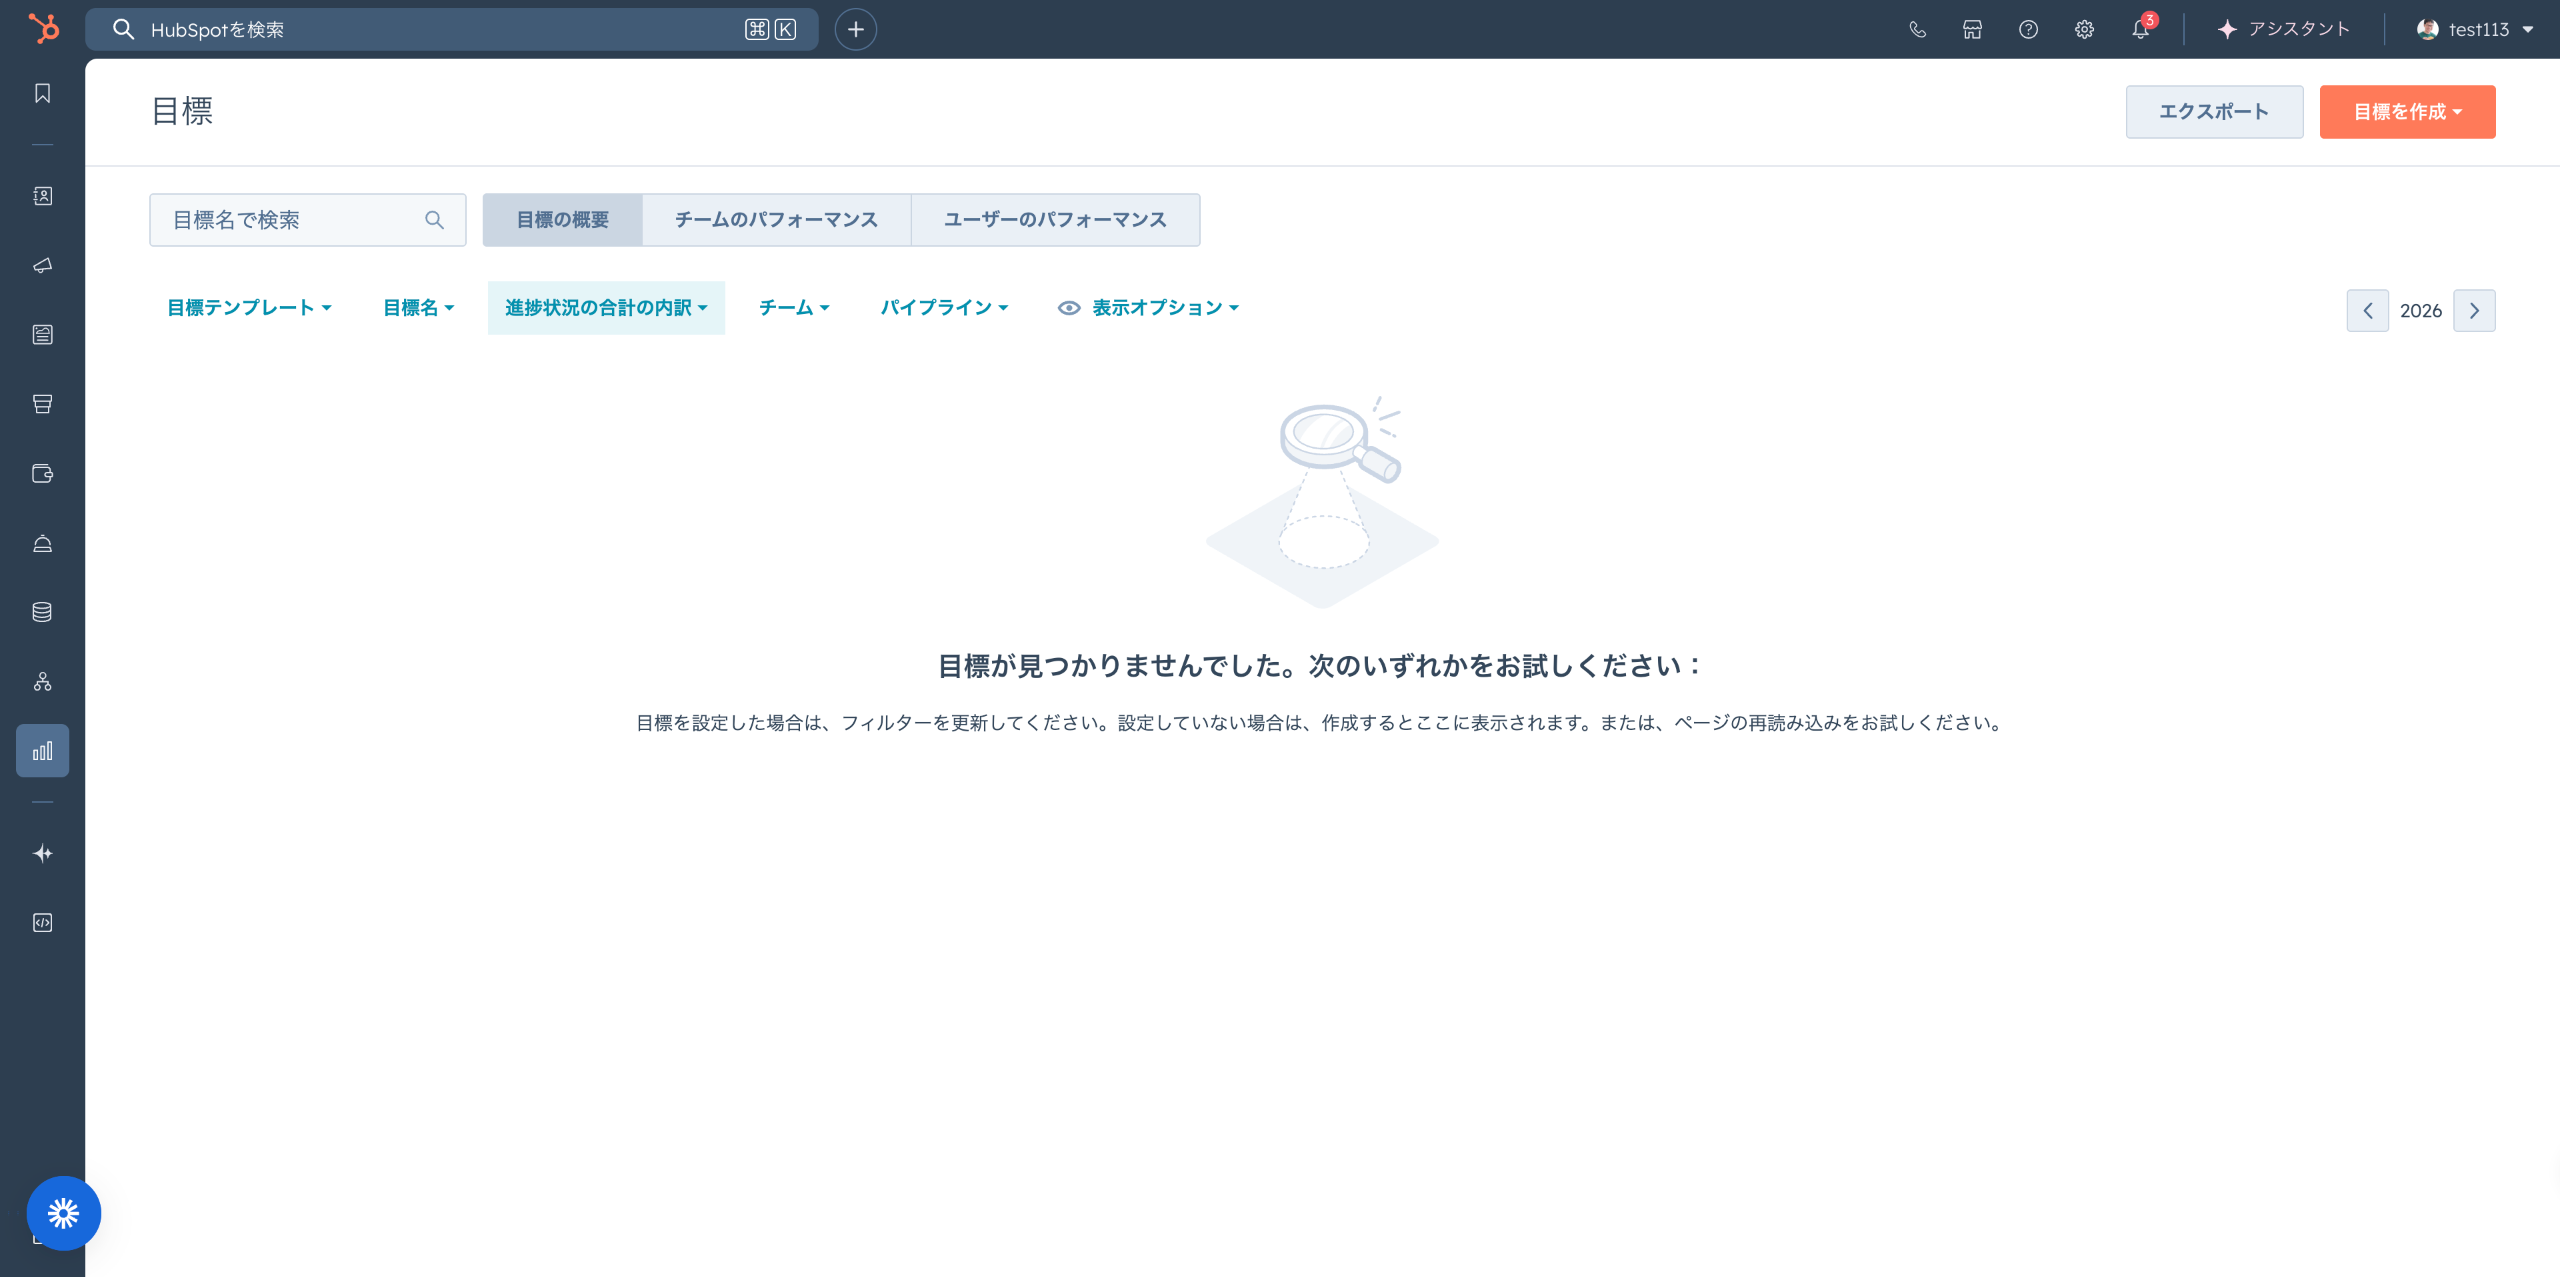Expand the 進捗状況の合計の内訳 dropdown
Viewport: 2560px width, 1277px height.
(606, 308)
